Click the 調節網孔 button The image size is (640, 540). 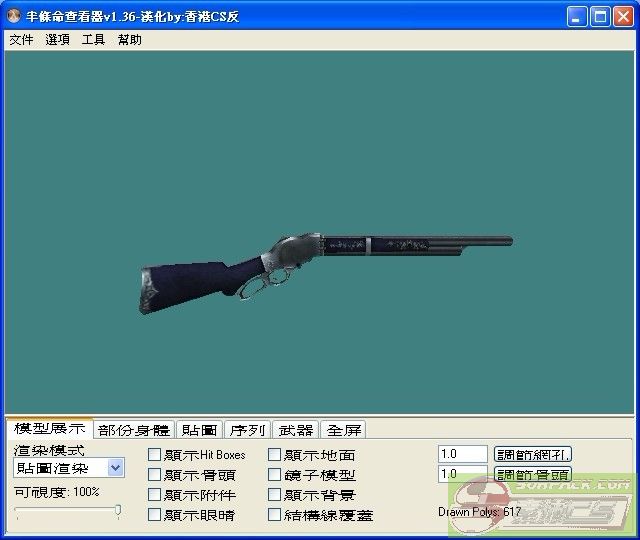coord(533,454)
